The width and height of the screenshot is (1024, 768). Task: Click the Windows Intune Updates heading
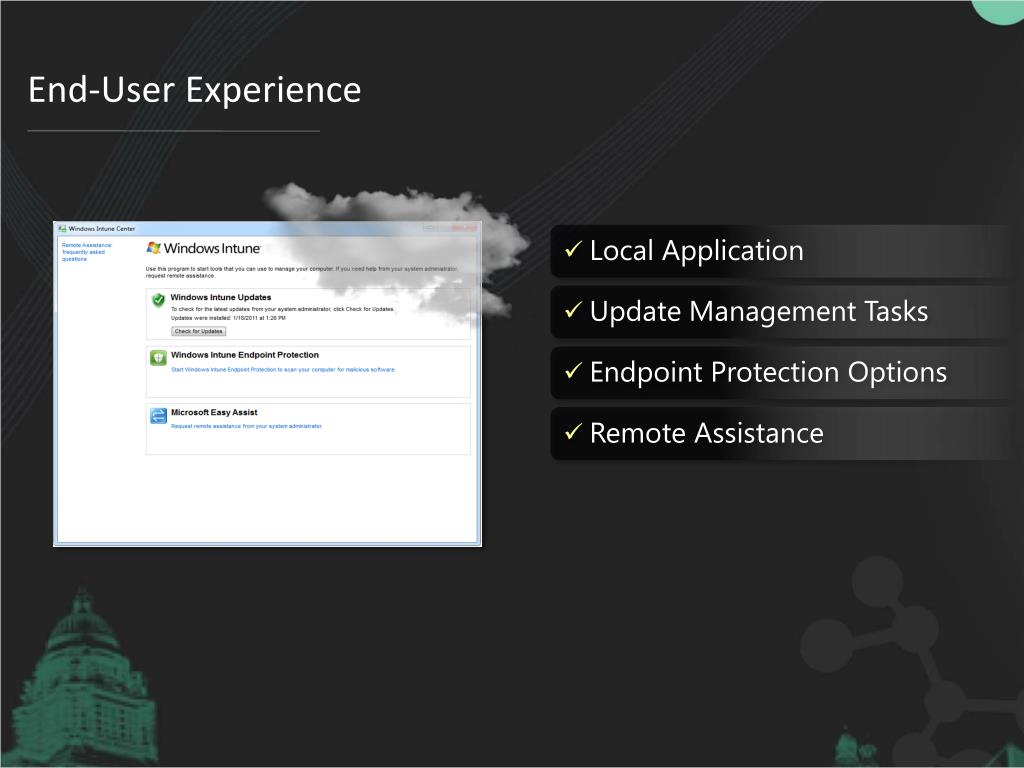pyautogui.click(x=221, y=297)
